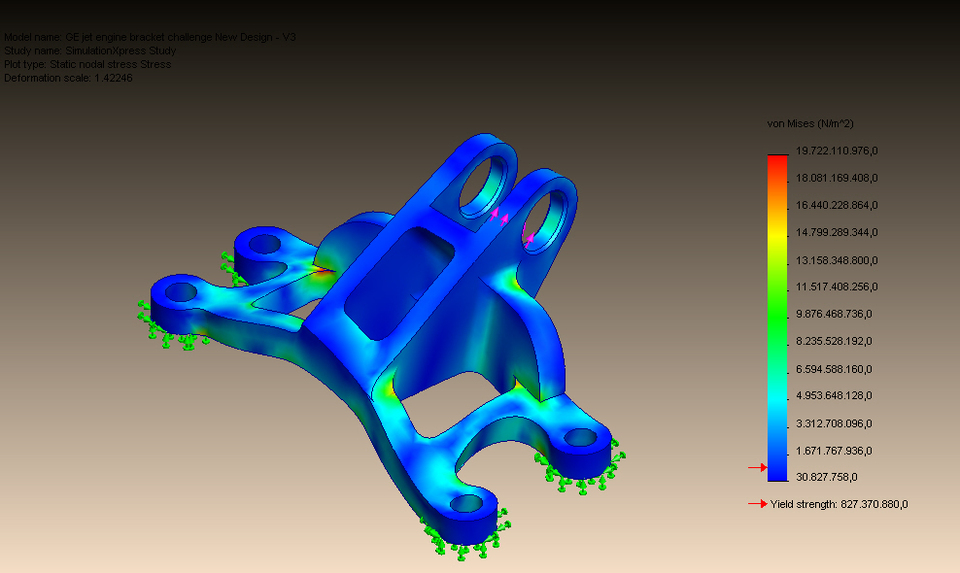Click green fixture arrows under front bottom foot
Screen dimensions: 960x573
tap(462, 540)
